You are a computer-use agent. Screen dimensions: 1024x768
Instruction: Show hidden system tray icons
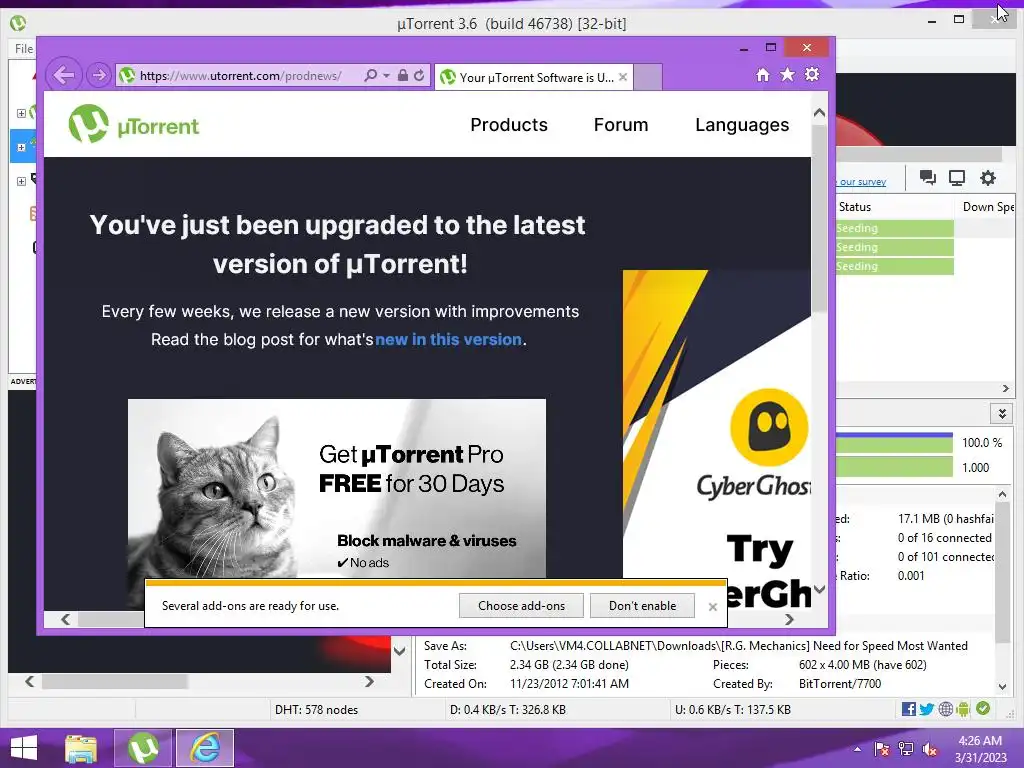[x=857, y=750]
